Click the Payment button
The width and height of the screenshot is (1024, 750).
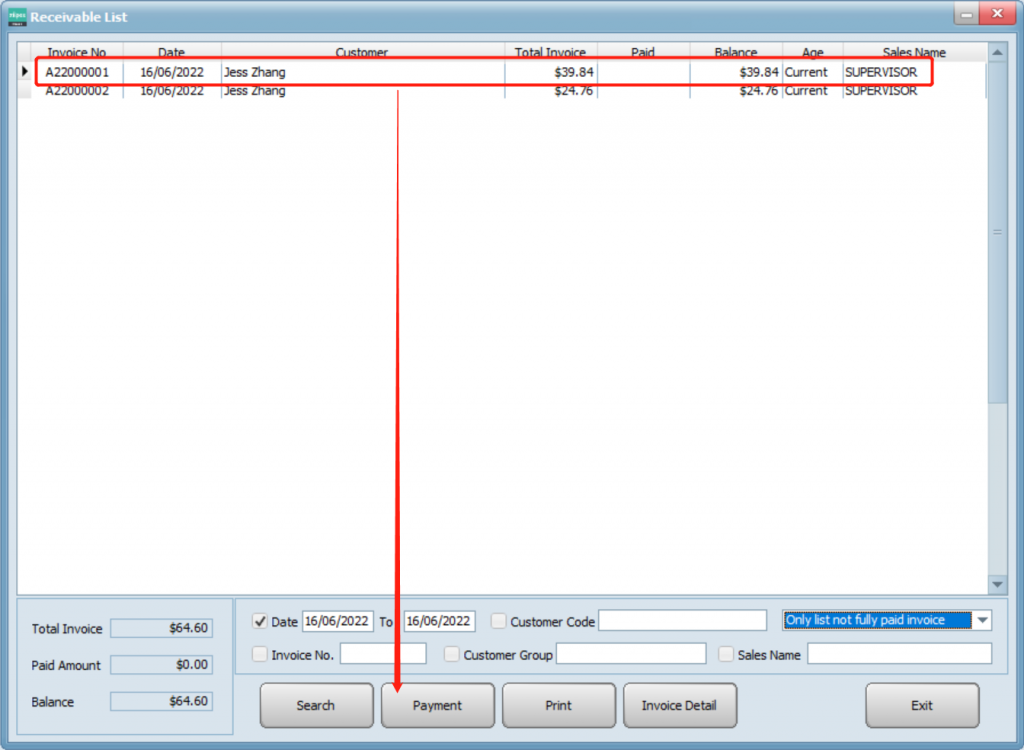(x=437, y=705)
